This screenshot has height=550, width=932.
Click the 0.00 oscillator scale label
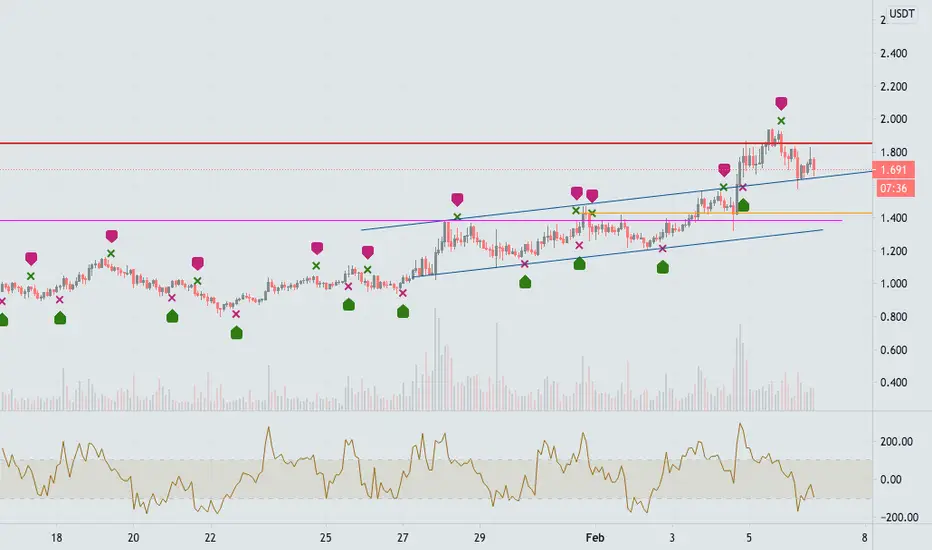891,479
